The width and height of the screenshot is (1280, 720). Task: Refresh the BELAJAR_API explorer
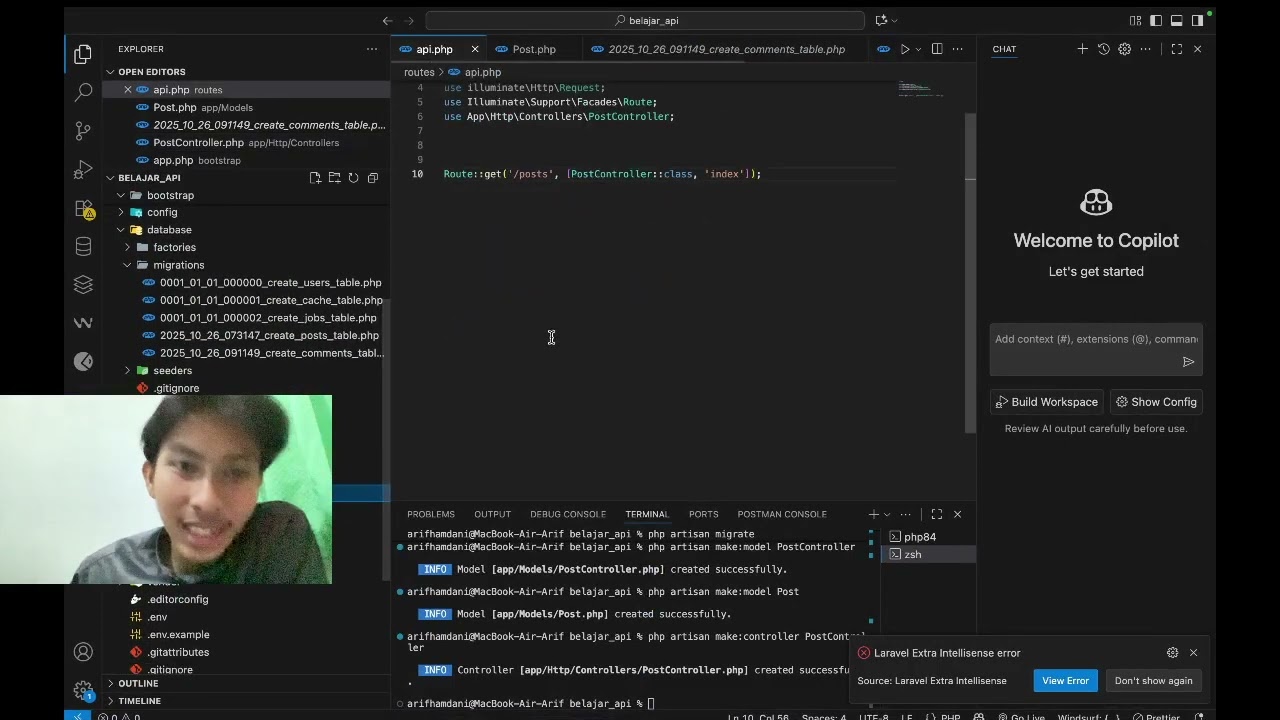pos(353,178)
